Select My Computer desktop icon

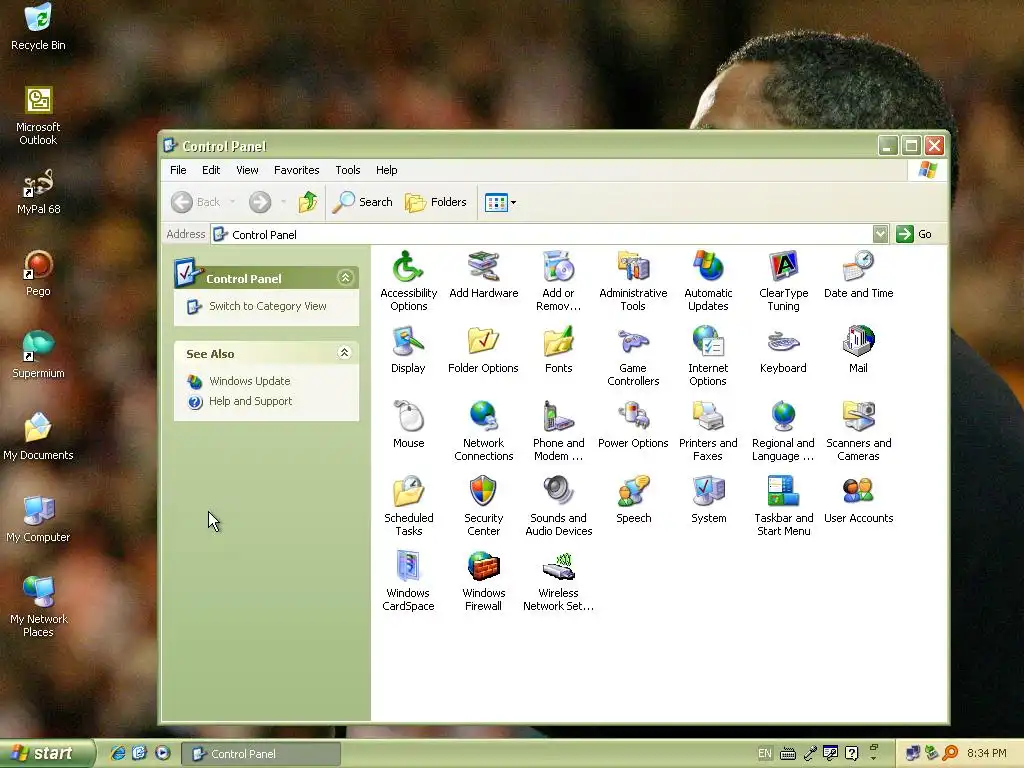(38, 519)
